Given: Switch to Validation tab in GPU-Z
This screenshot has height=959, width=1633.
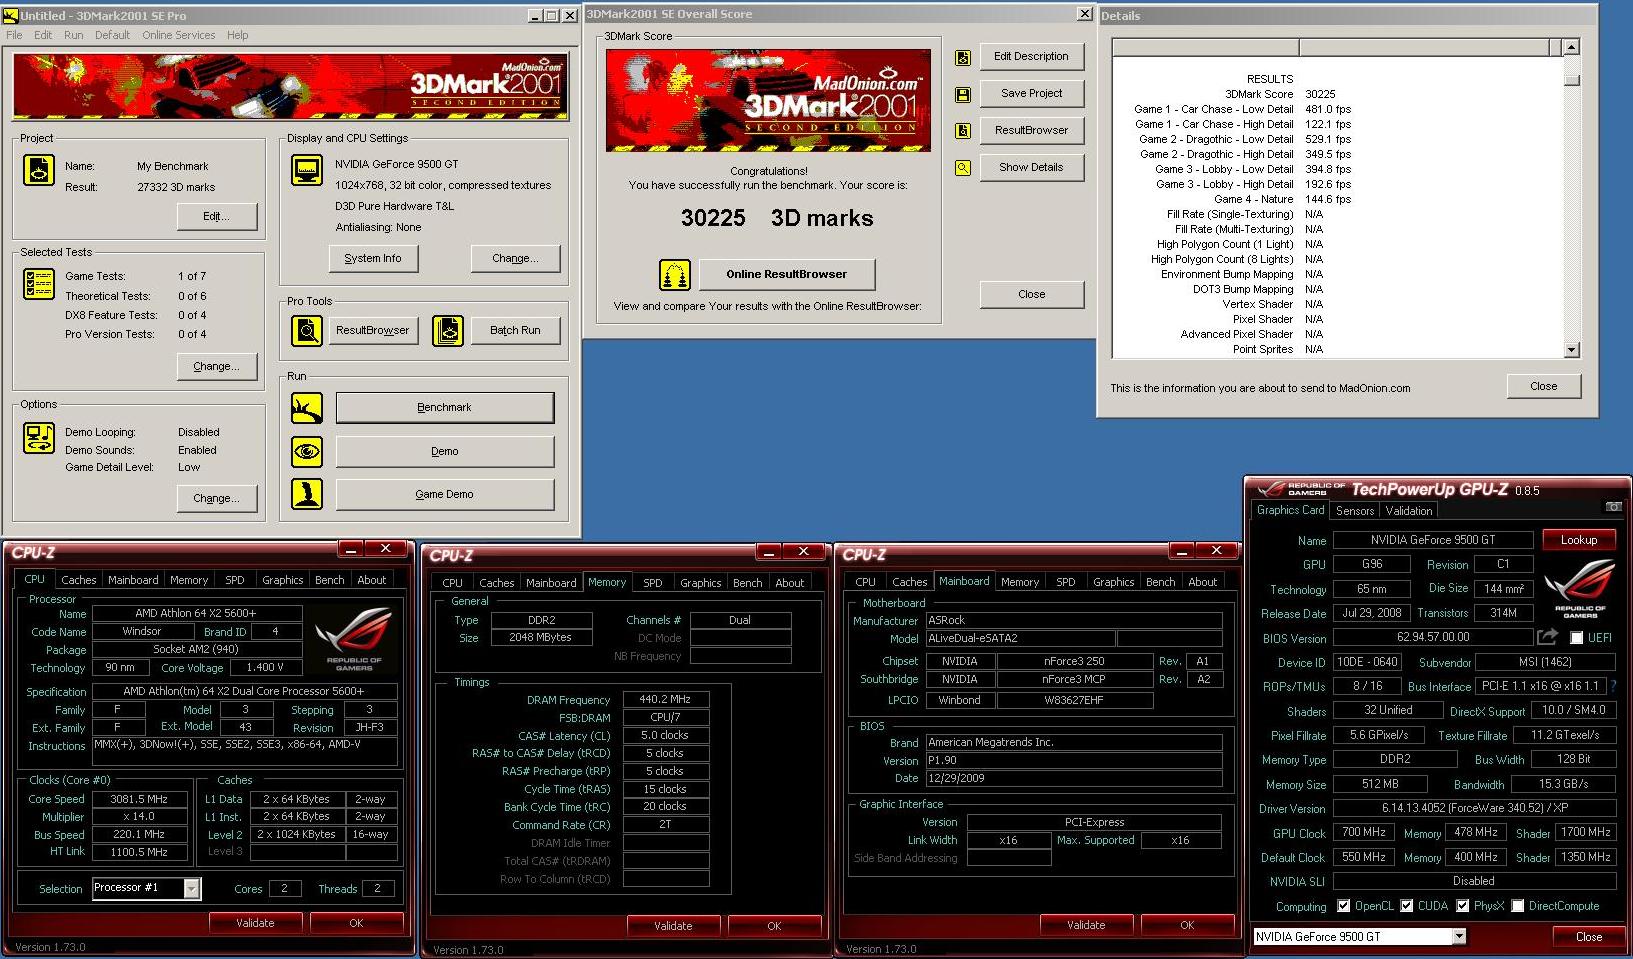Looking at the screenshot, I should [x=1408, y=511].
